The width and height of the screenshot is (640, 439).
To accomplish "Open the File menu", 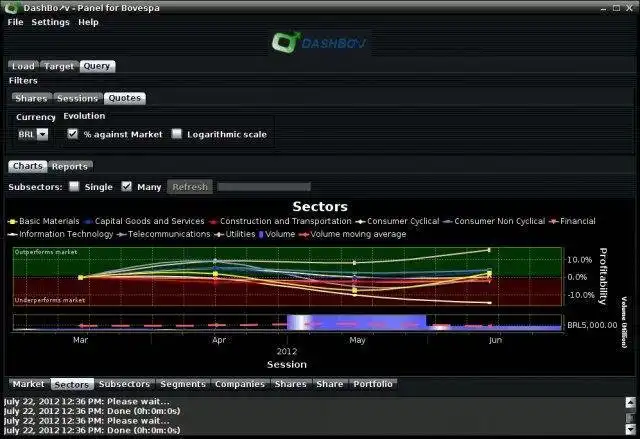I will click(x=16, y=22).
